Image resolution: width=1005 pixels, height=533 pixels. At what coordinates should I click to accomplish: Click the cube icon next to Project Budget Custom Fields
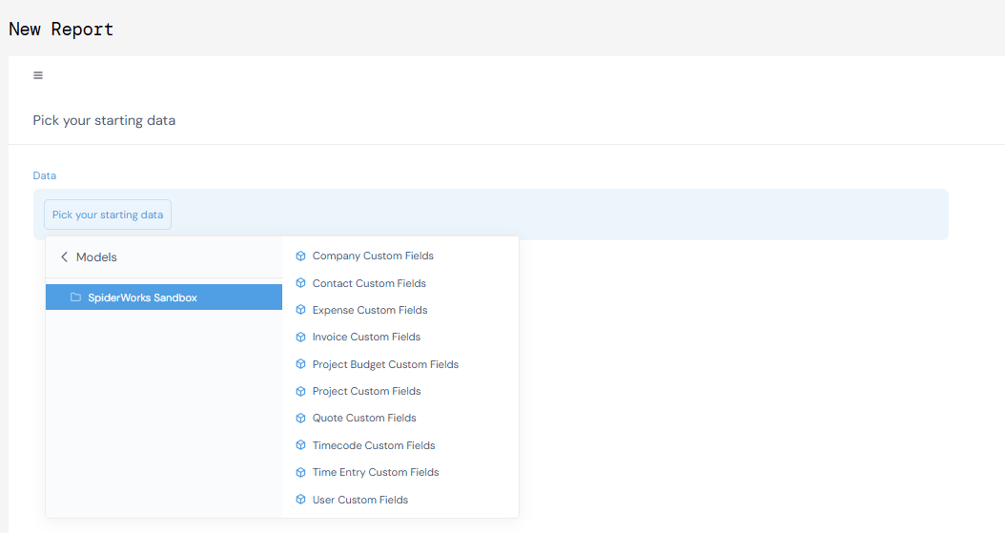pos(301,365)
